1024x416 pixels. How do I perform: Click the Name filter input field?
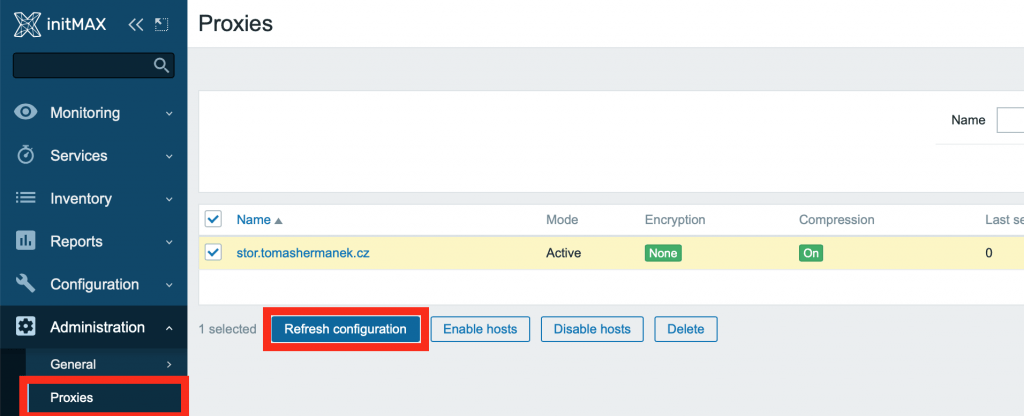pos(1009,120)
